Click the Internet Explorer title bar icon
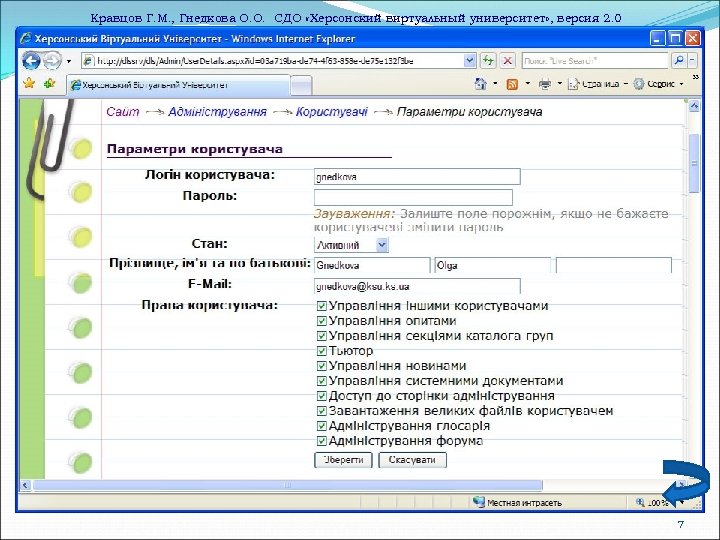 coord(26,39)
